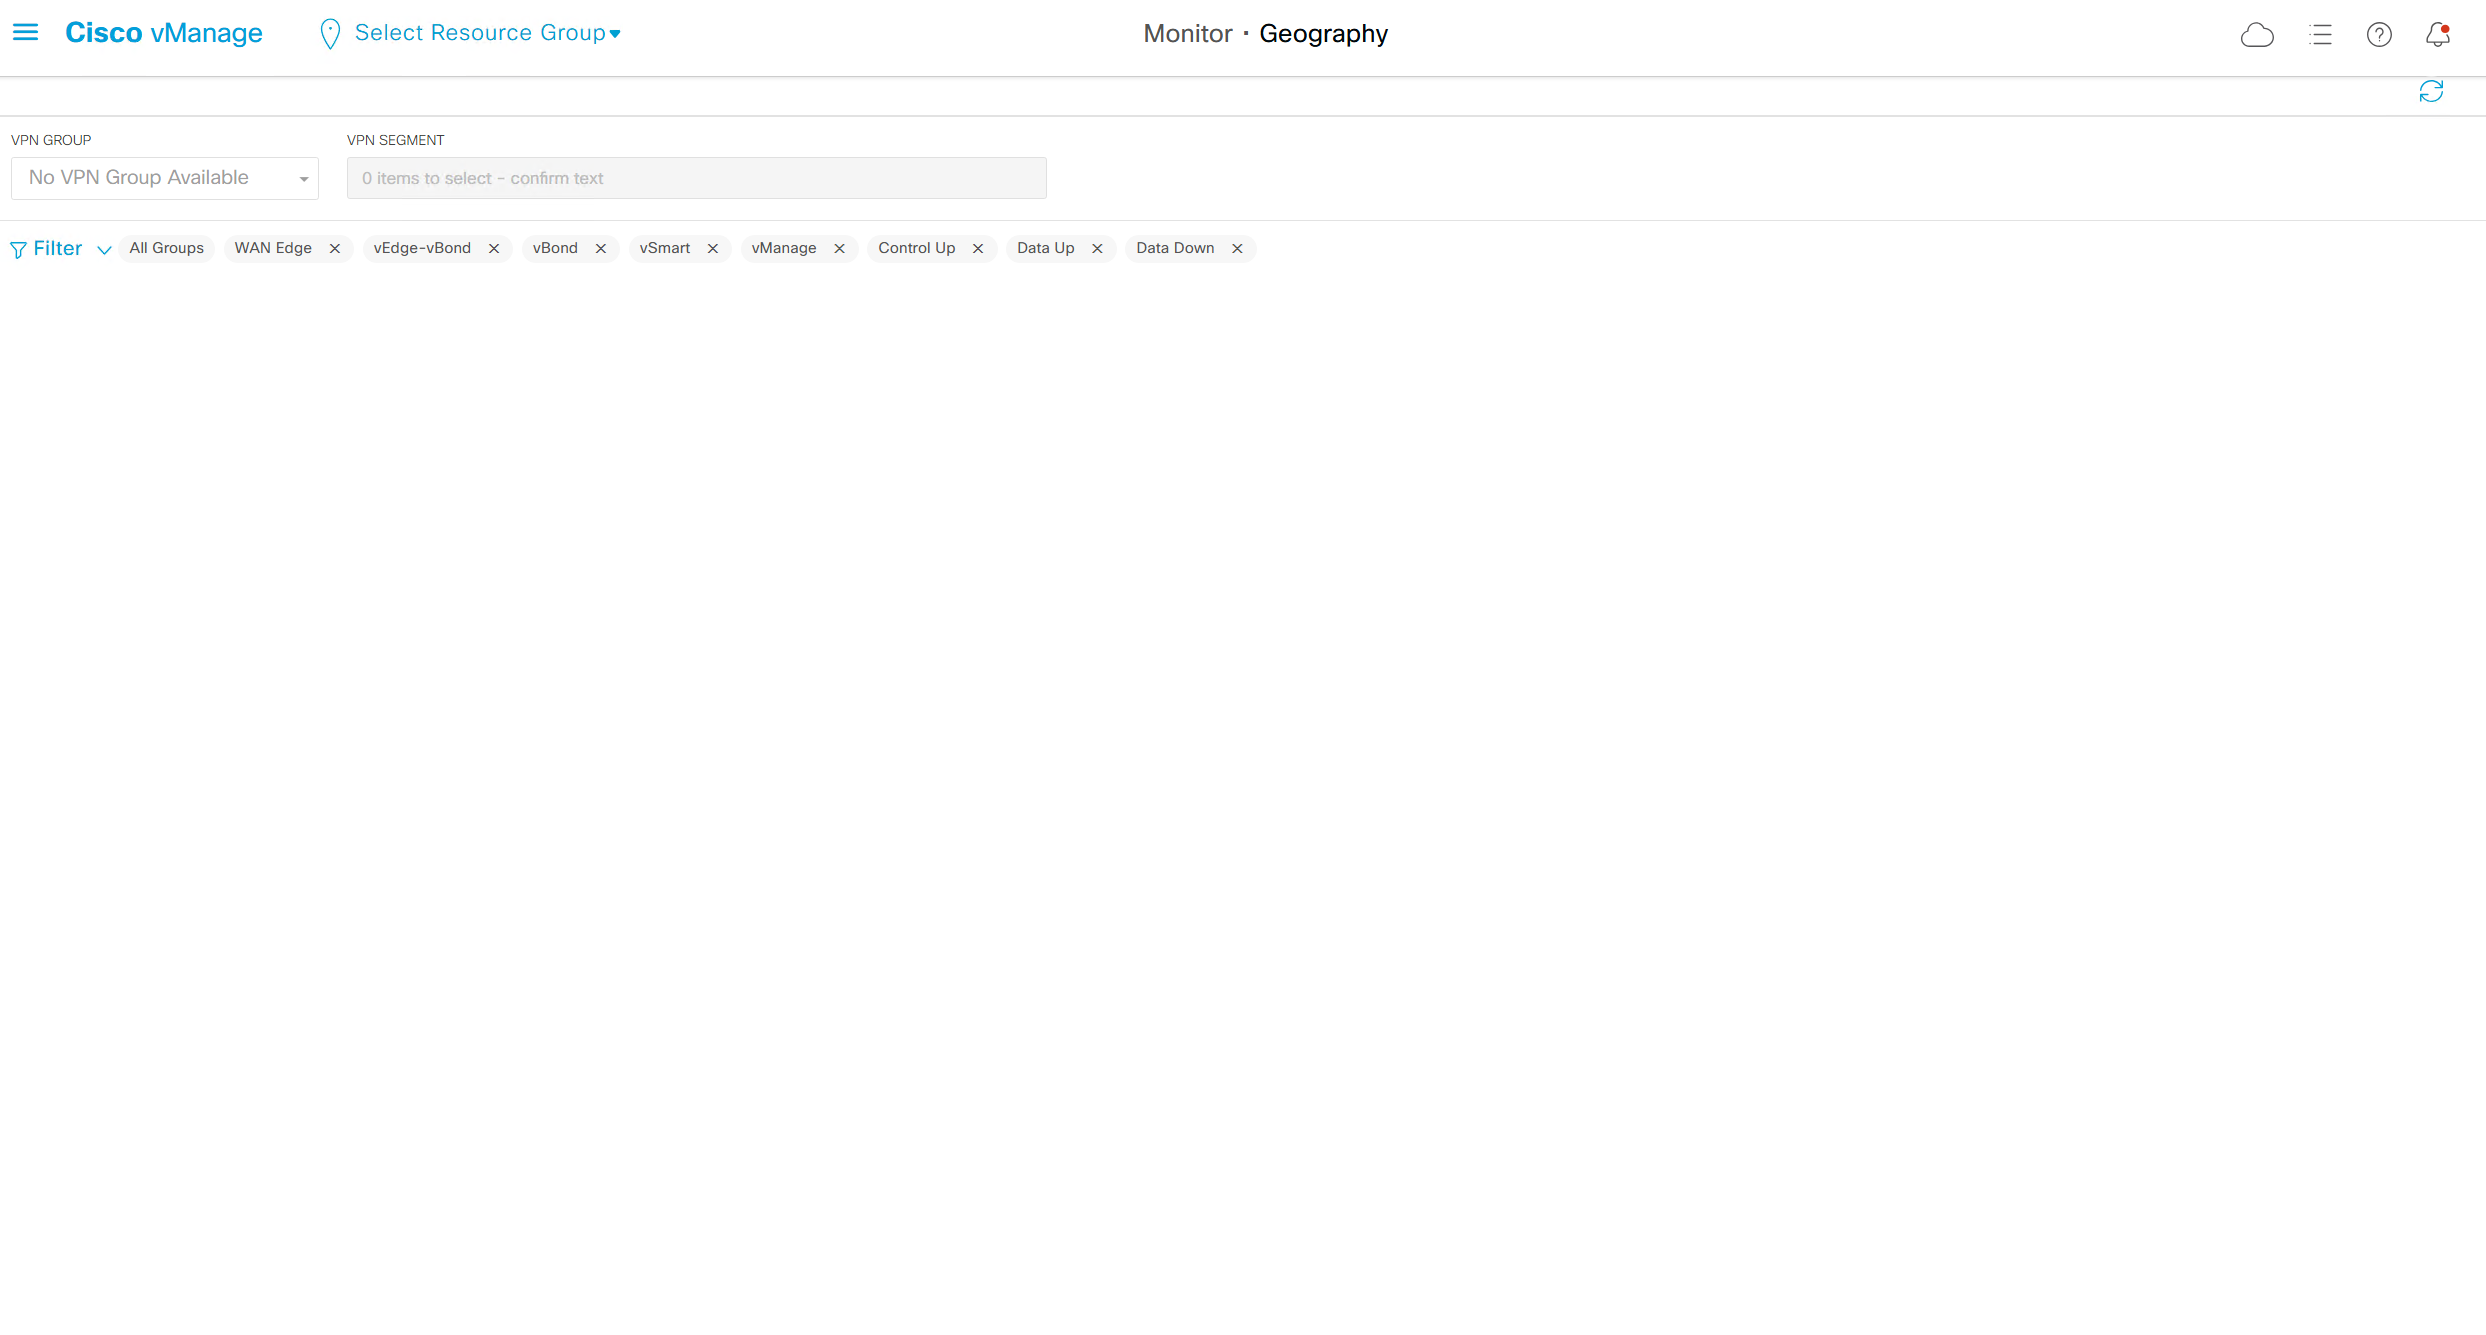Click the All Groups filter chip
This screenshot has height=1335, width=2486.
[x=166, y=248]
